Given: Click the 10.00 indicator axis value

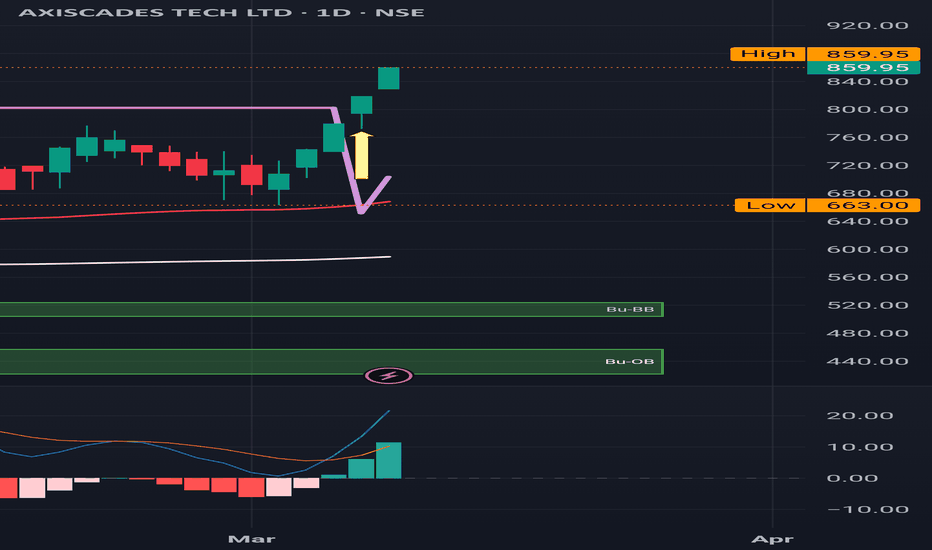Looking at the screenshot, I should coord(859,447).
